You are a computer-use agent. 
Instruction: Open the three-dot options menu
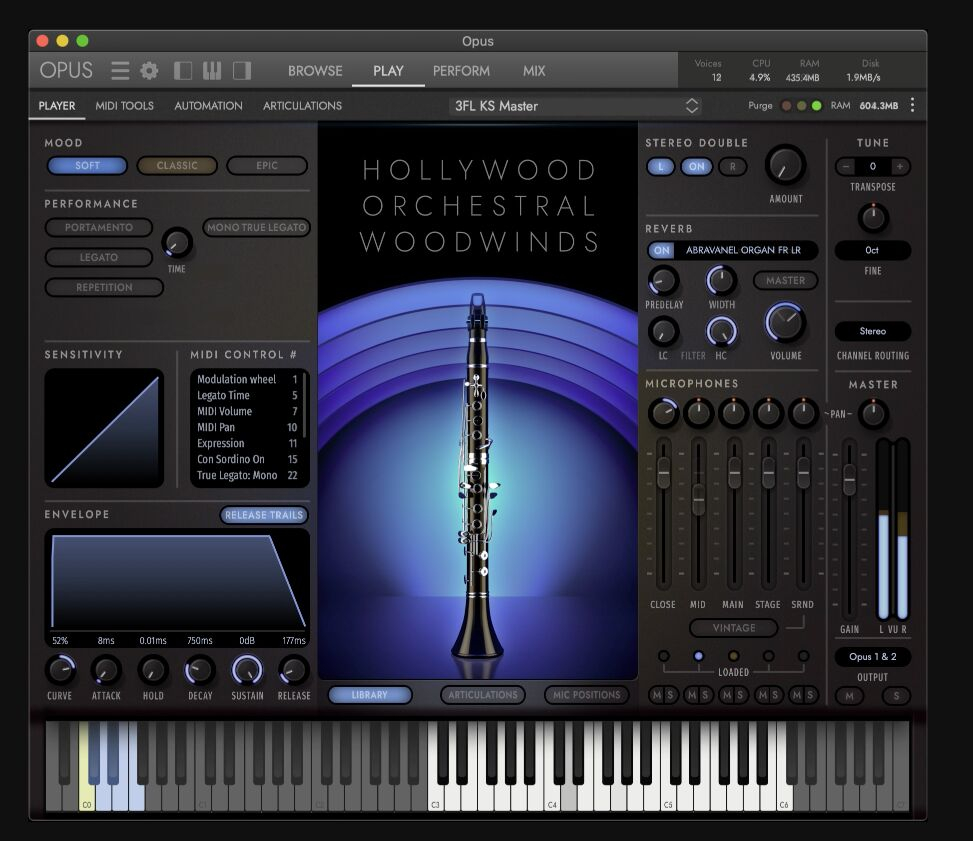[x=912, y=106]
